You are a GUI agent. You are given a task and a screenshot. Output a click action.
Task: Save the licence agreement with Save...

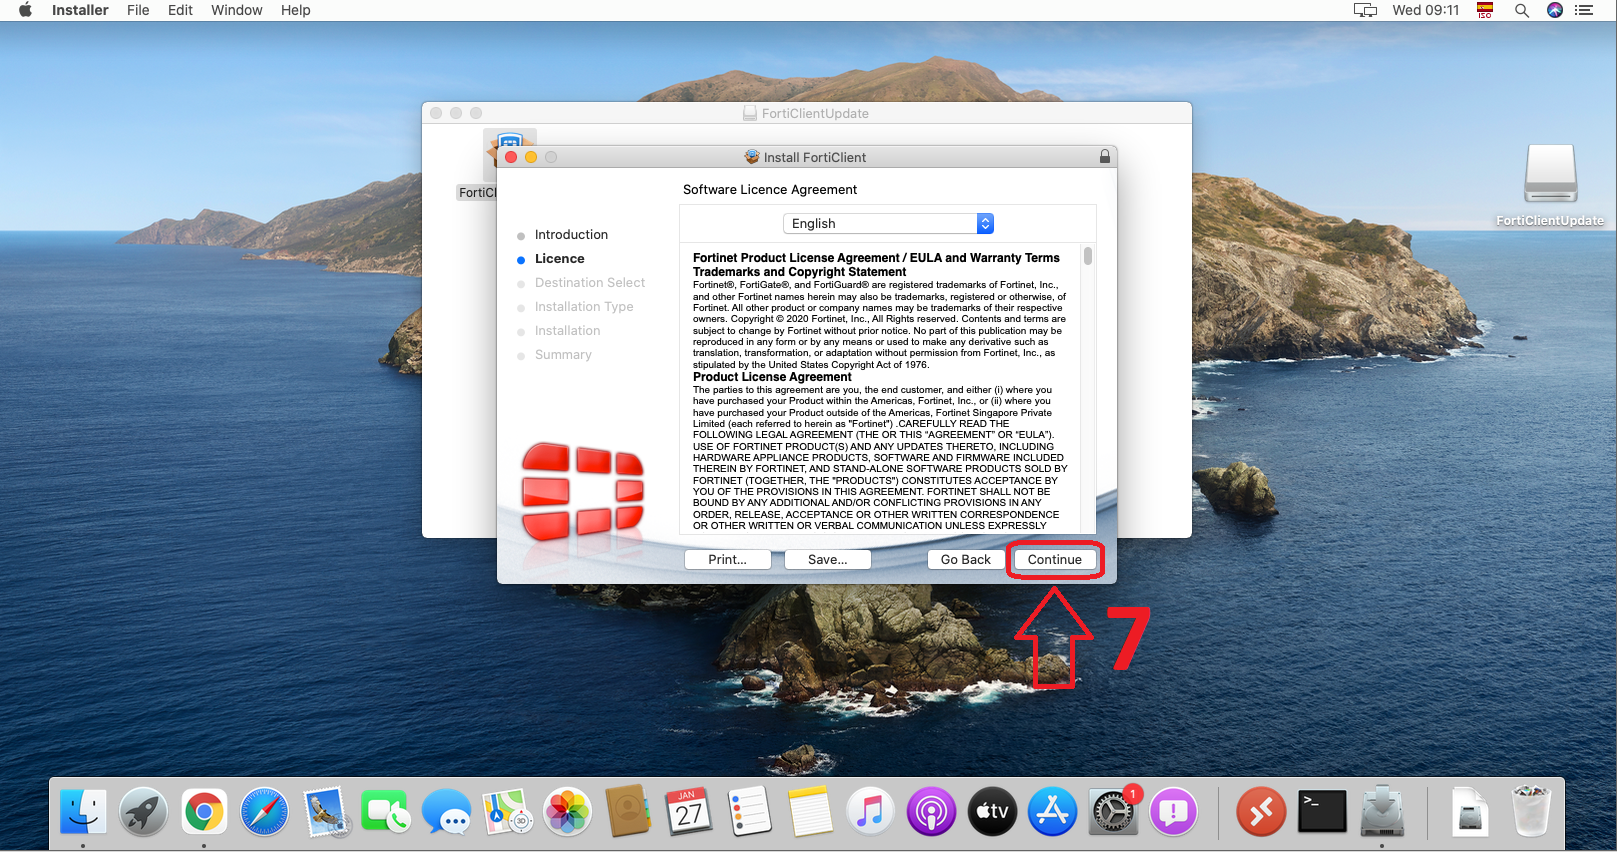tap(827, 560)
